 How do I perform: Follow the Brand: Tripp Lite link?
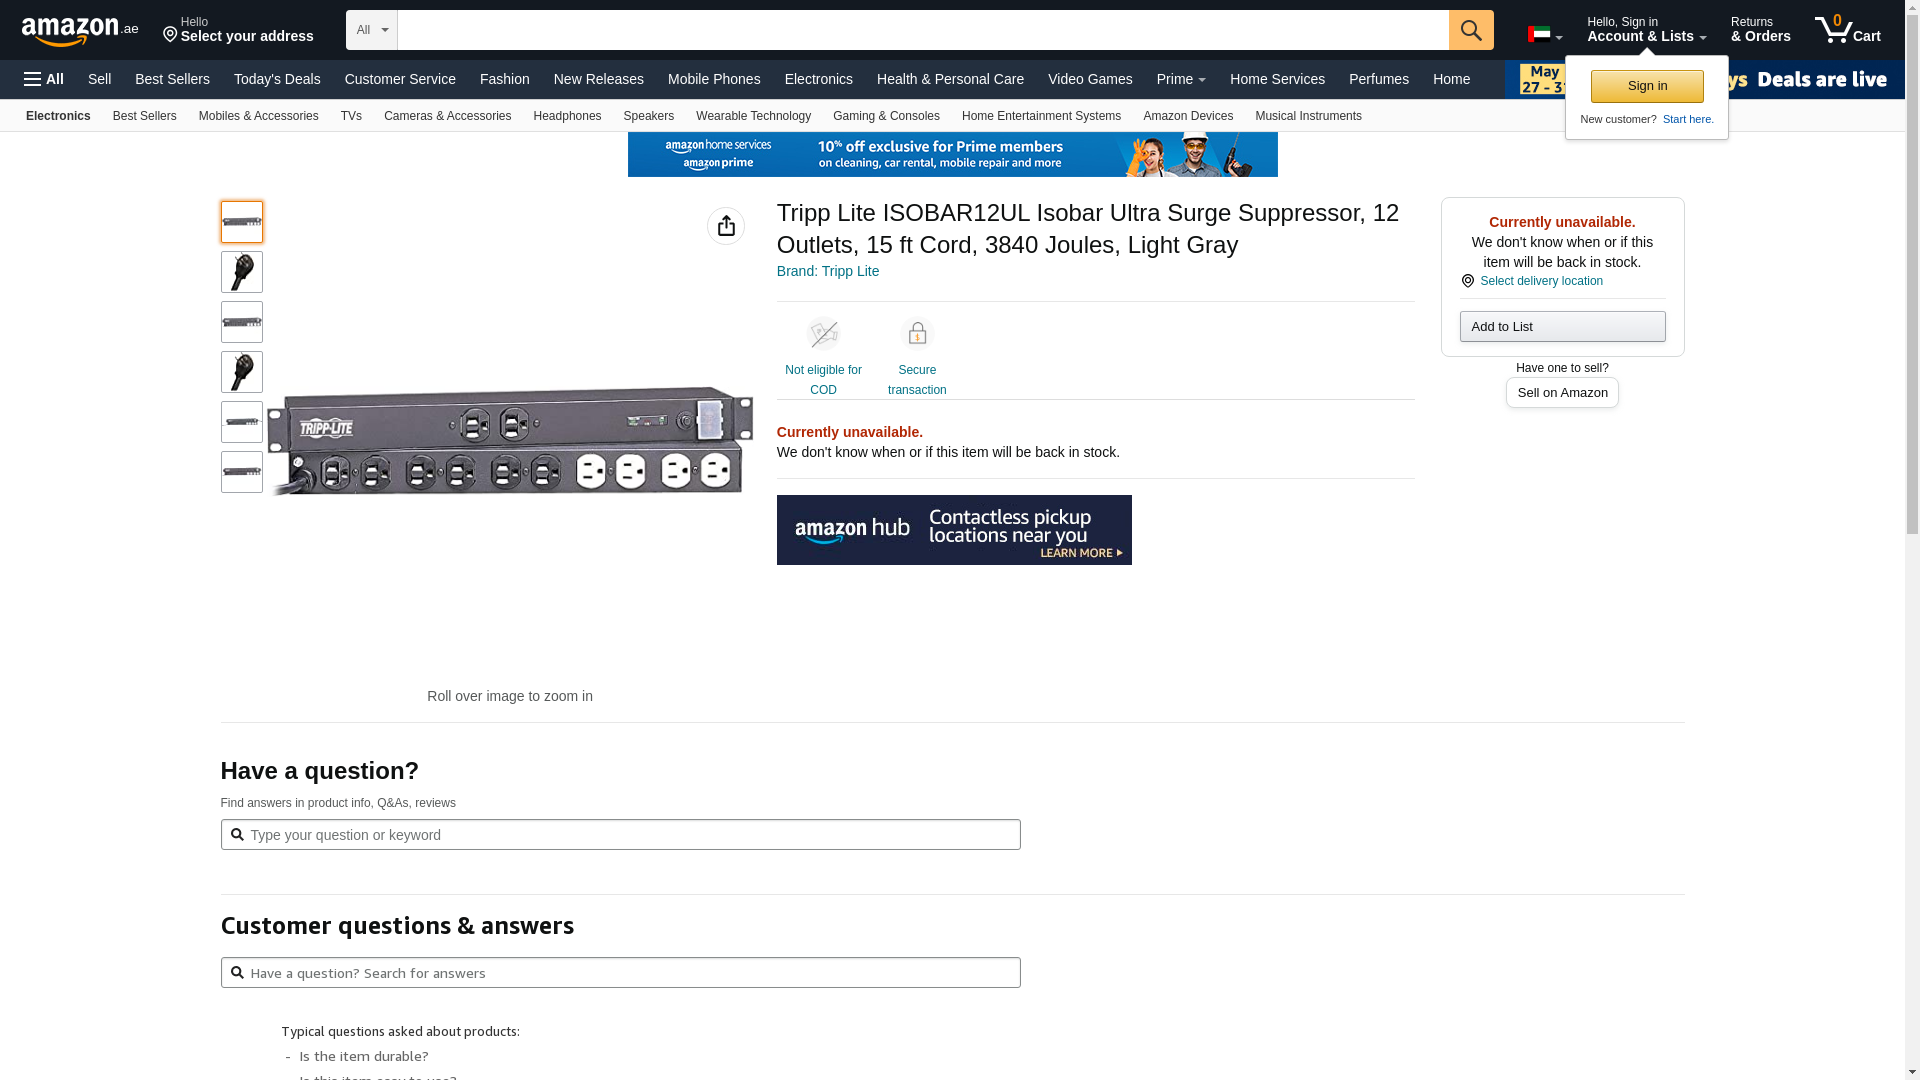click(827, 271)
